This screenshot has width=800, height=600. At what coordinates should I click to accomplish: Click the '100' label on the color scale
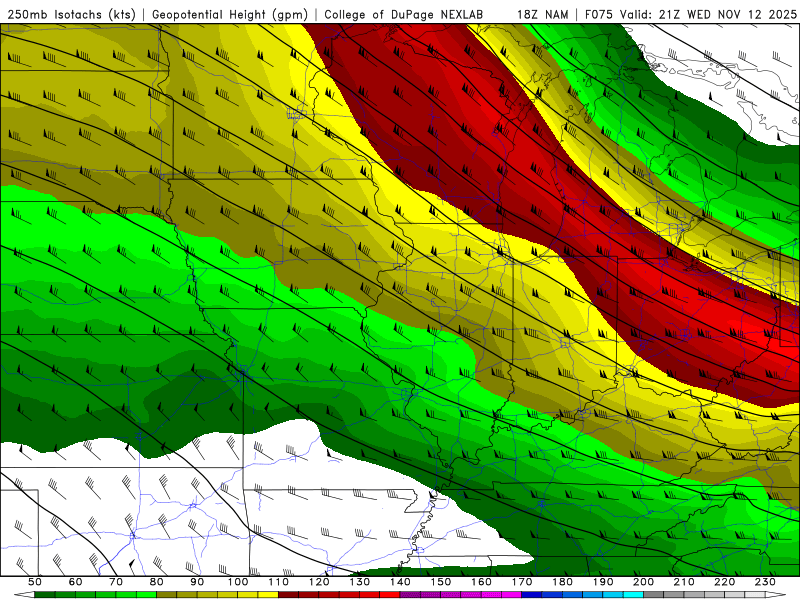pyautogui.click(x=238, y=582)
